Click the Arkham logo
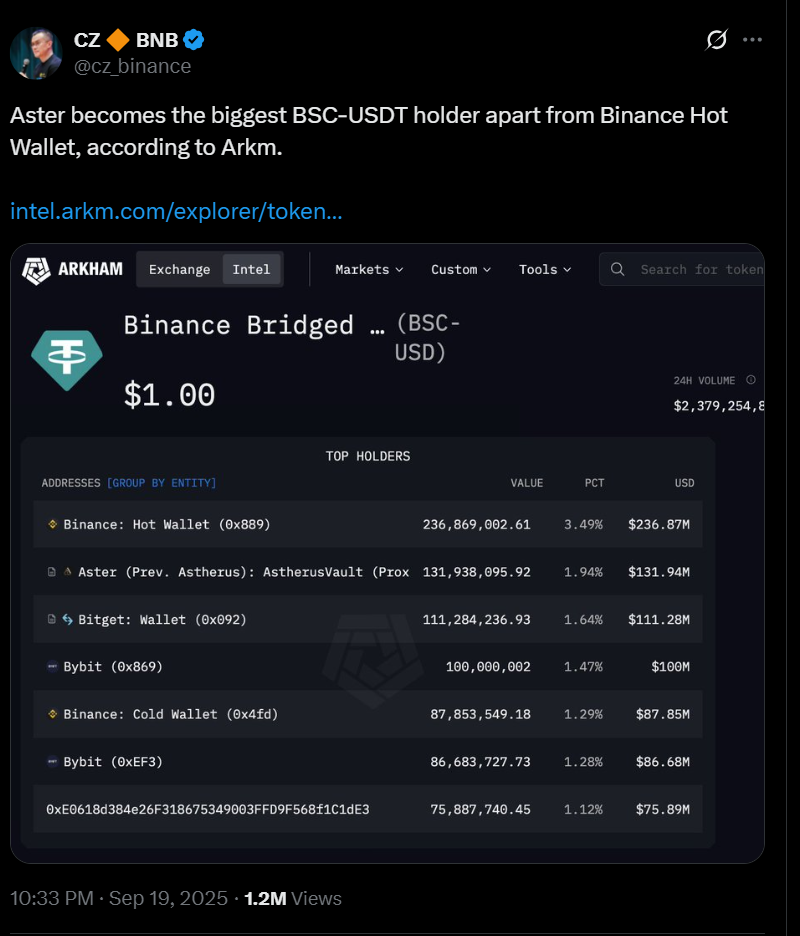 (71, 269)
